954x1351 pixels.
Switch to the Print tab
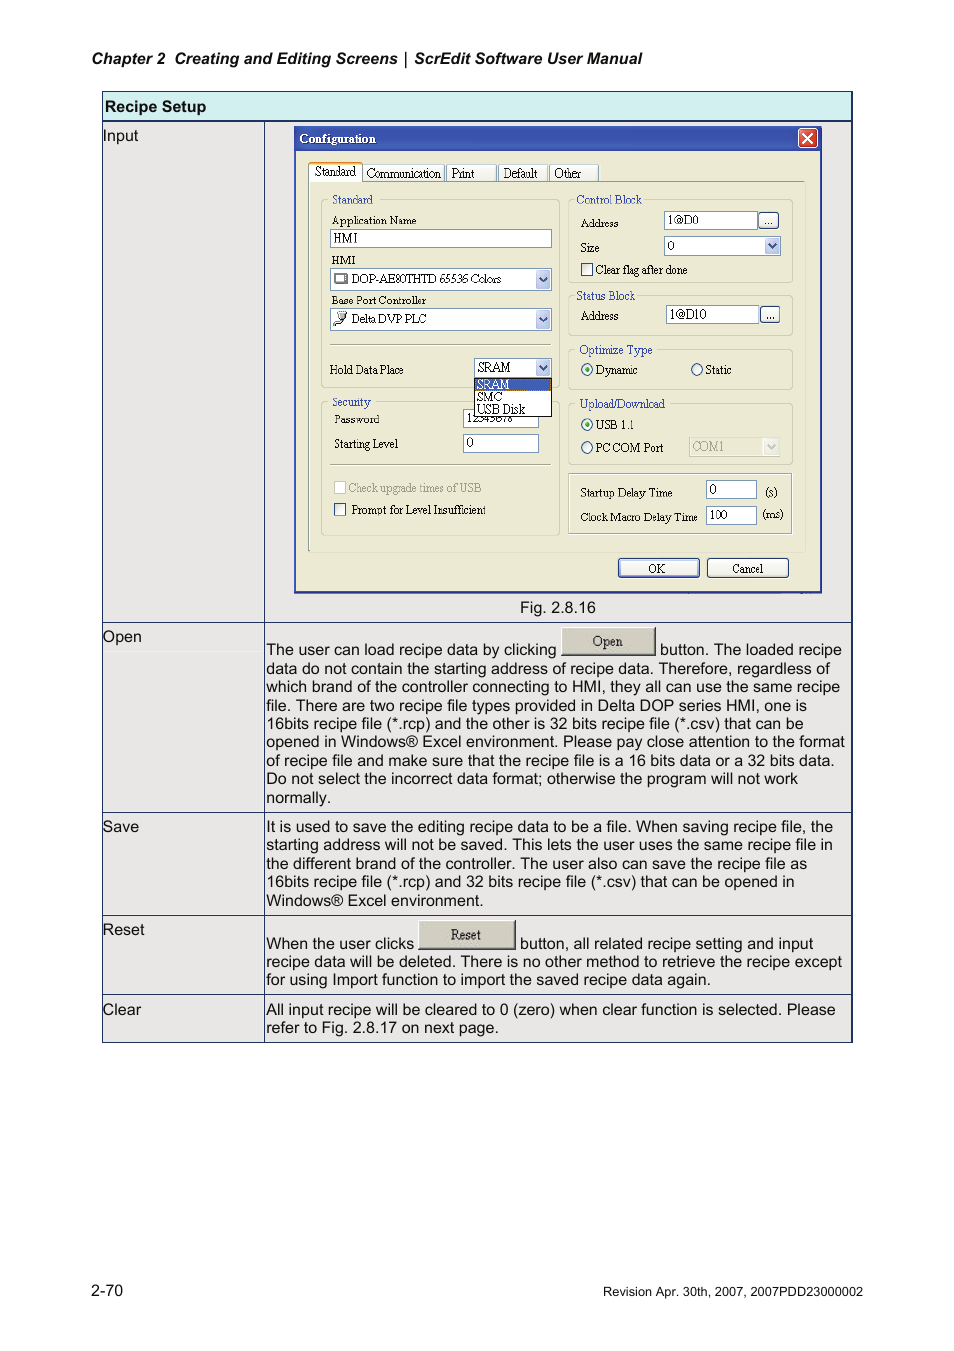click(470, 173)
